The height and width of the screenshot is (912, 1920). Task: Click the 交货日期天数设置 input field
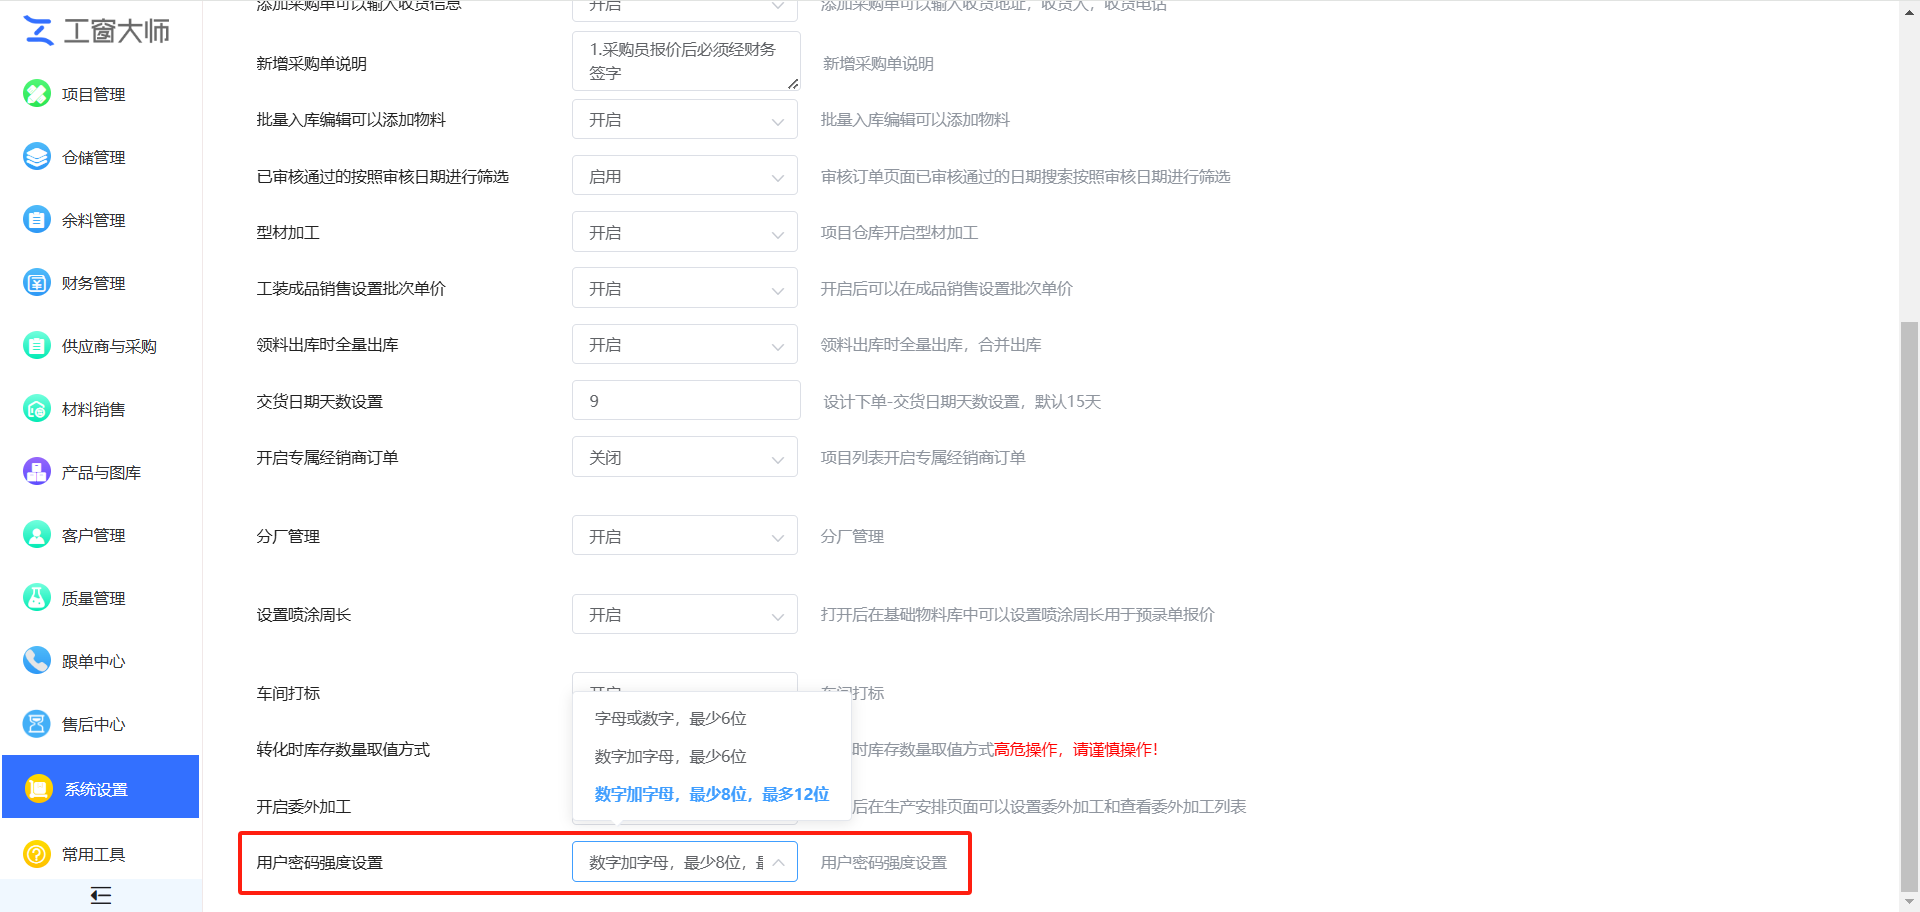tap(686, 401)
